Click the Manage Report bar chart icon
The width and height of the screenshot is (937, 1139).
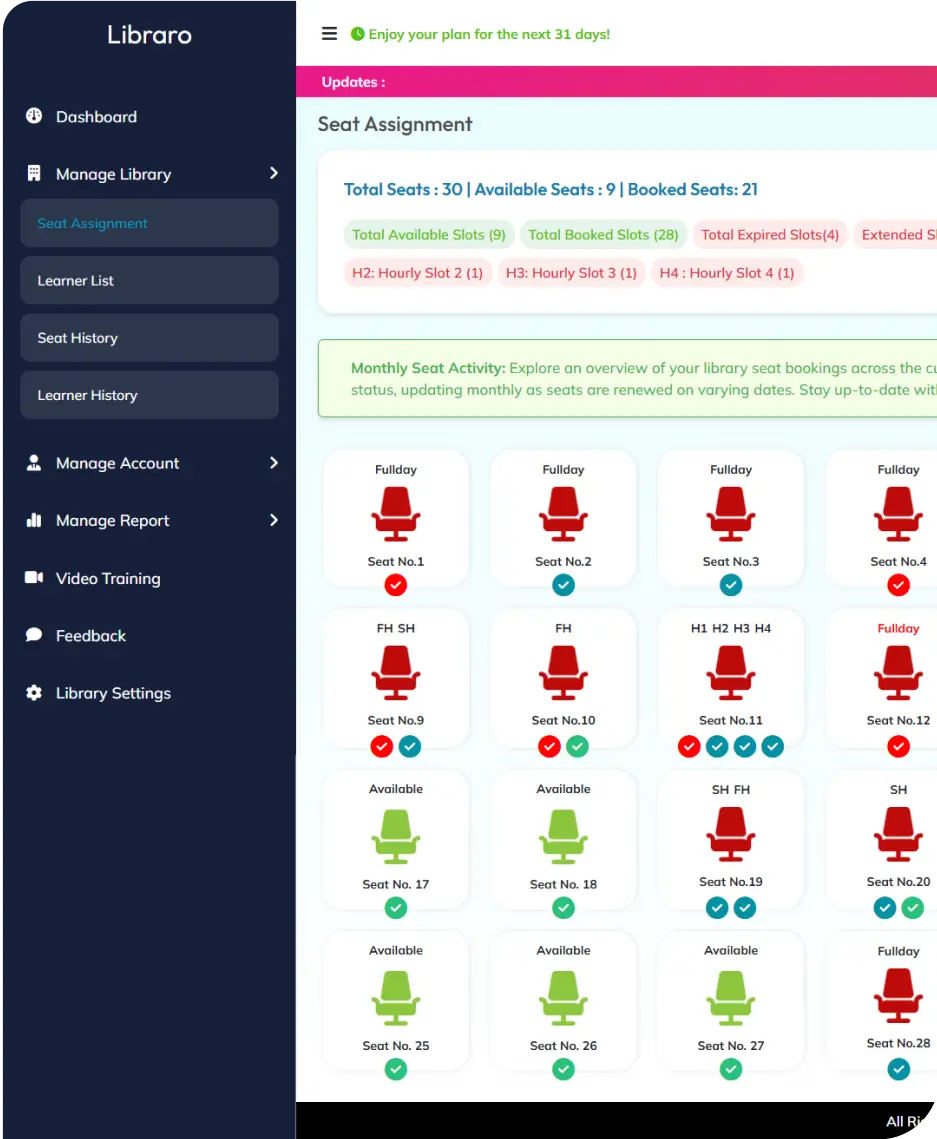pos(34,520)
